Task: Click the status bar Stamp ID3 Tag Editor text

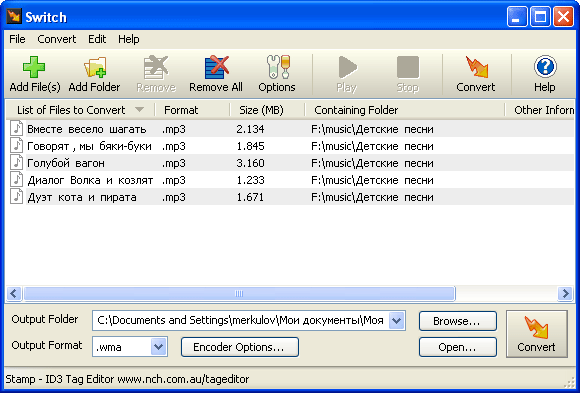Action: [x=127, y=379]
